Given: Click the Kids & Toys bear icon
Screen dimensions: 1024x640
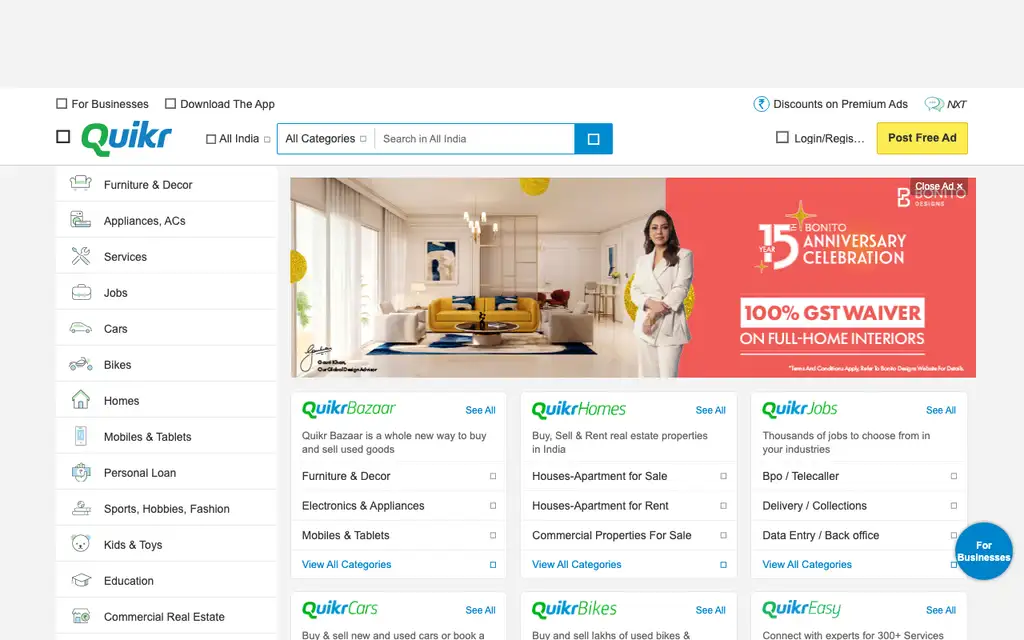Looking at the screenshot, I should tap(80, 543).
